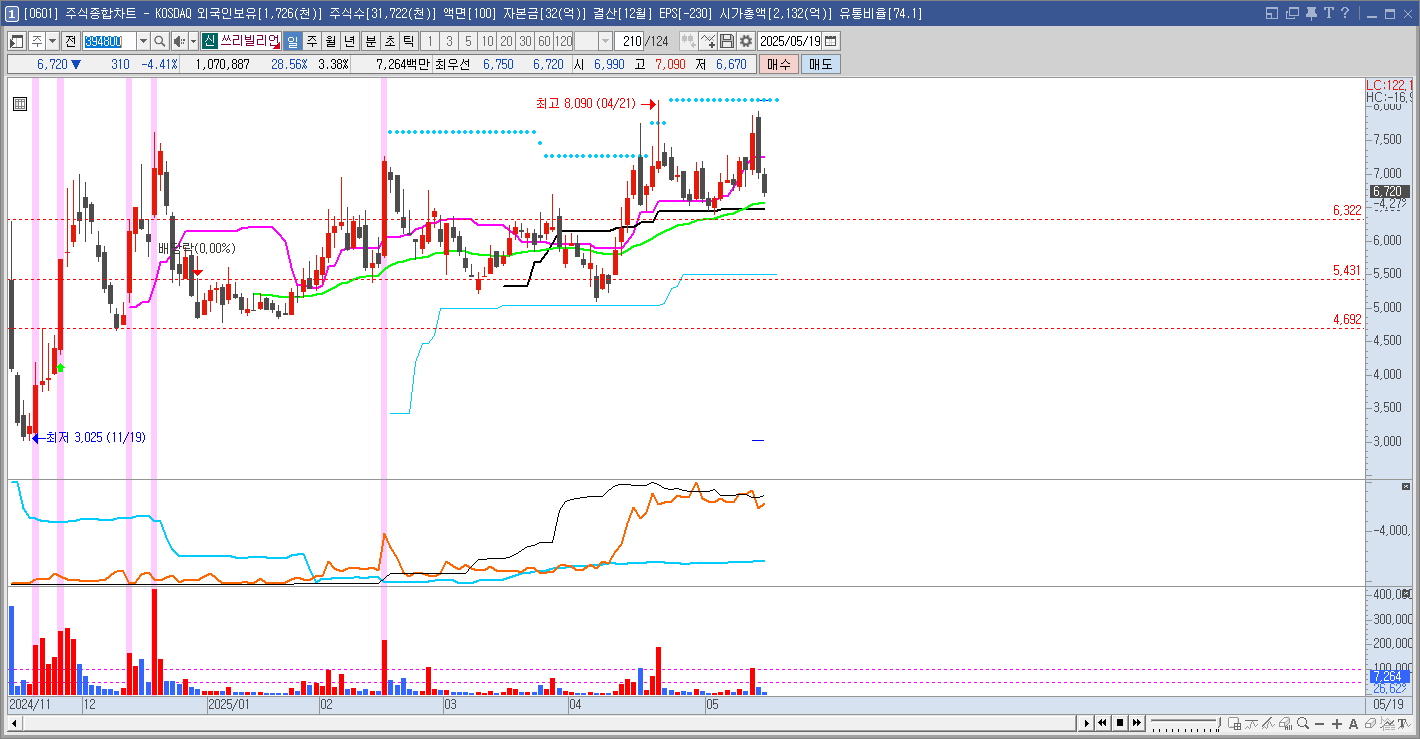Screen dimensions: 1420x739
Task: Select the 120 interval button
Action: pos(563,41)
